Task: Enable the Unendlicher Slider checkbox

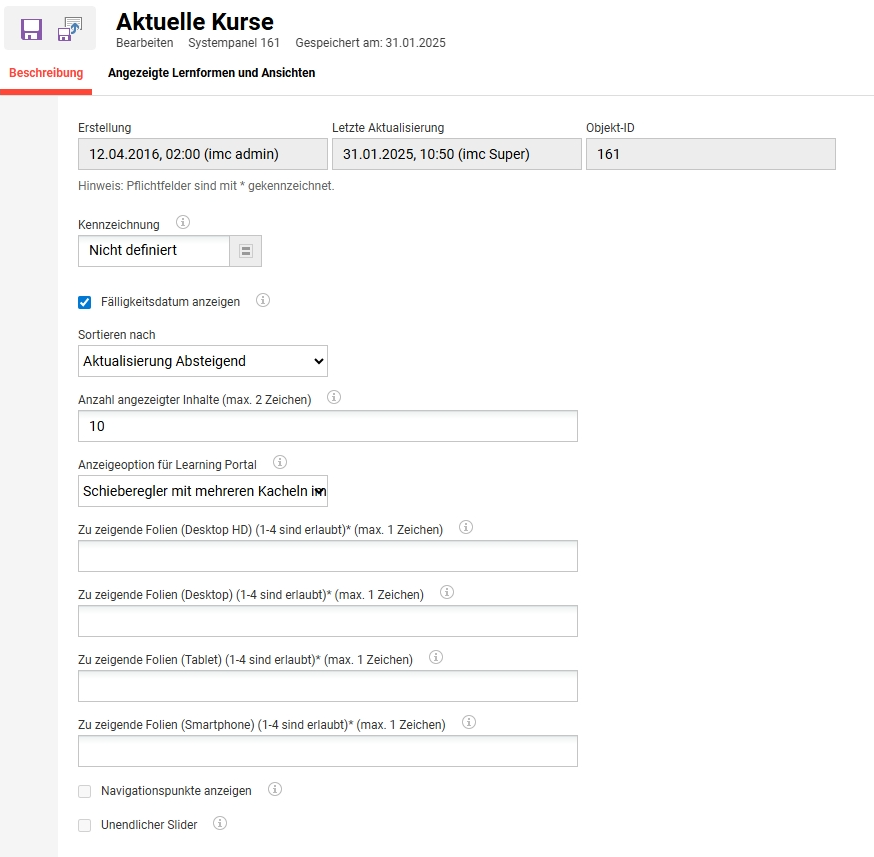Action: click(85, 825)
